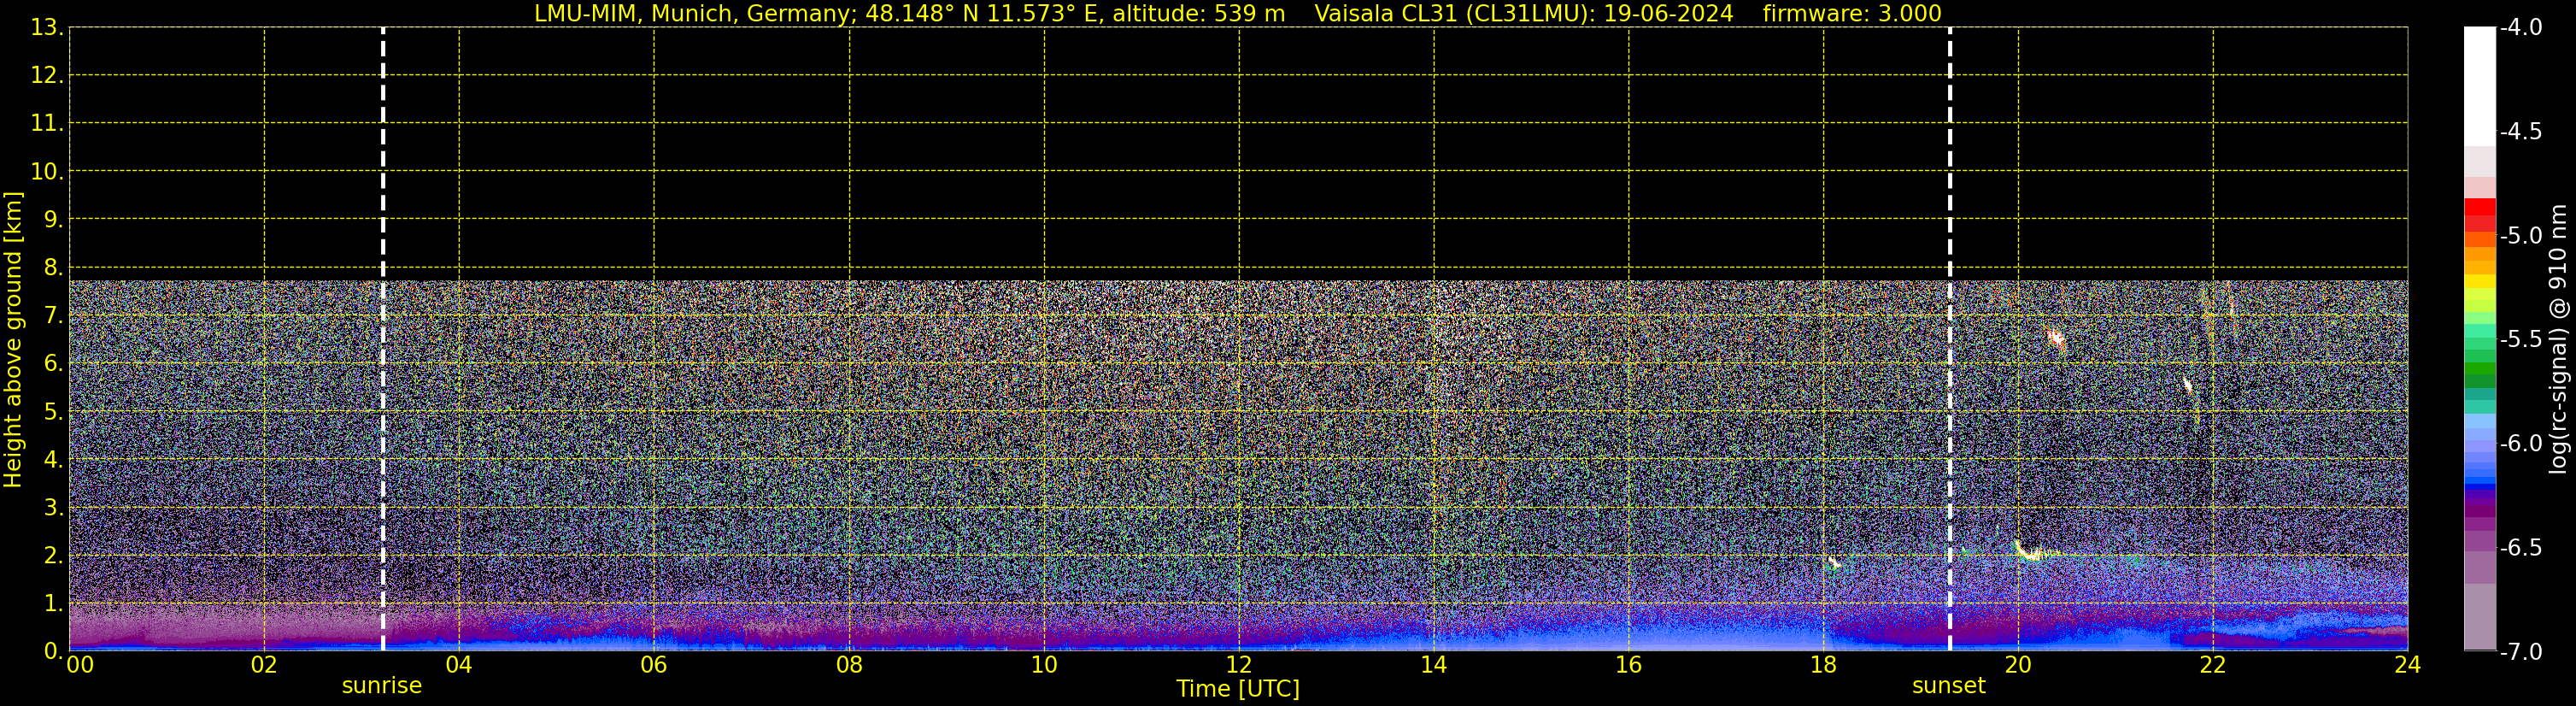2576x706 pixels.
Task: Select the 'sunset' label below the axis
Action: pyautogui.click(x=1948, y=686)
